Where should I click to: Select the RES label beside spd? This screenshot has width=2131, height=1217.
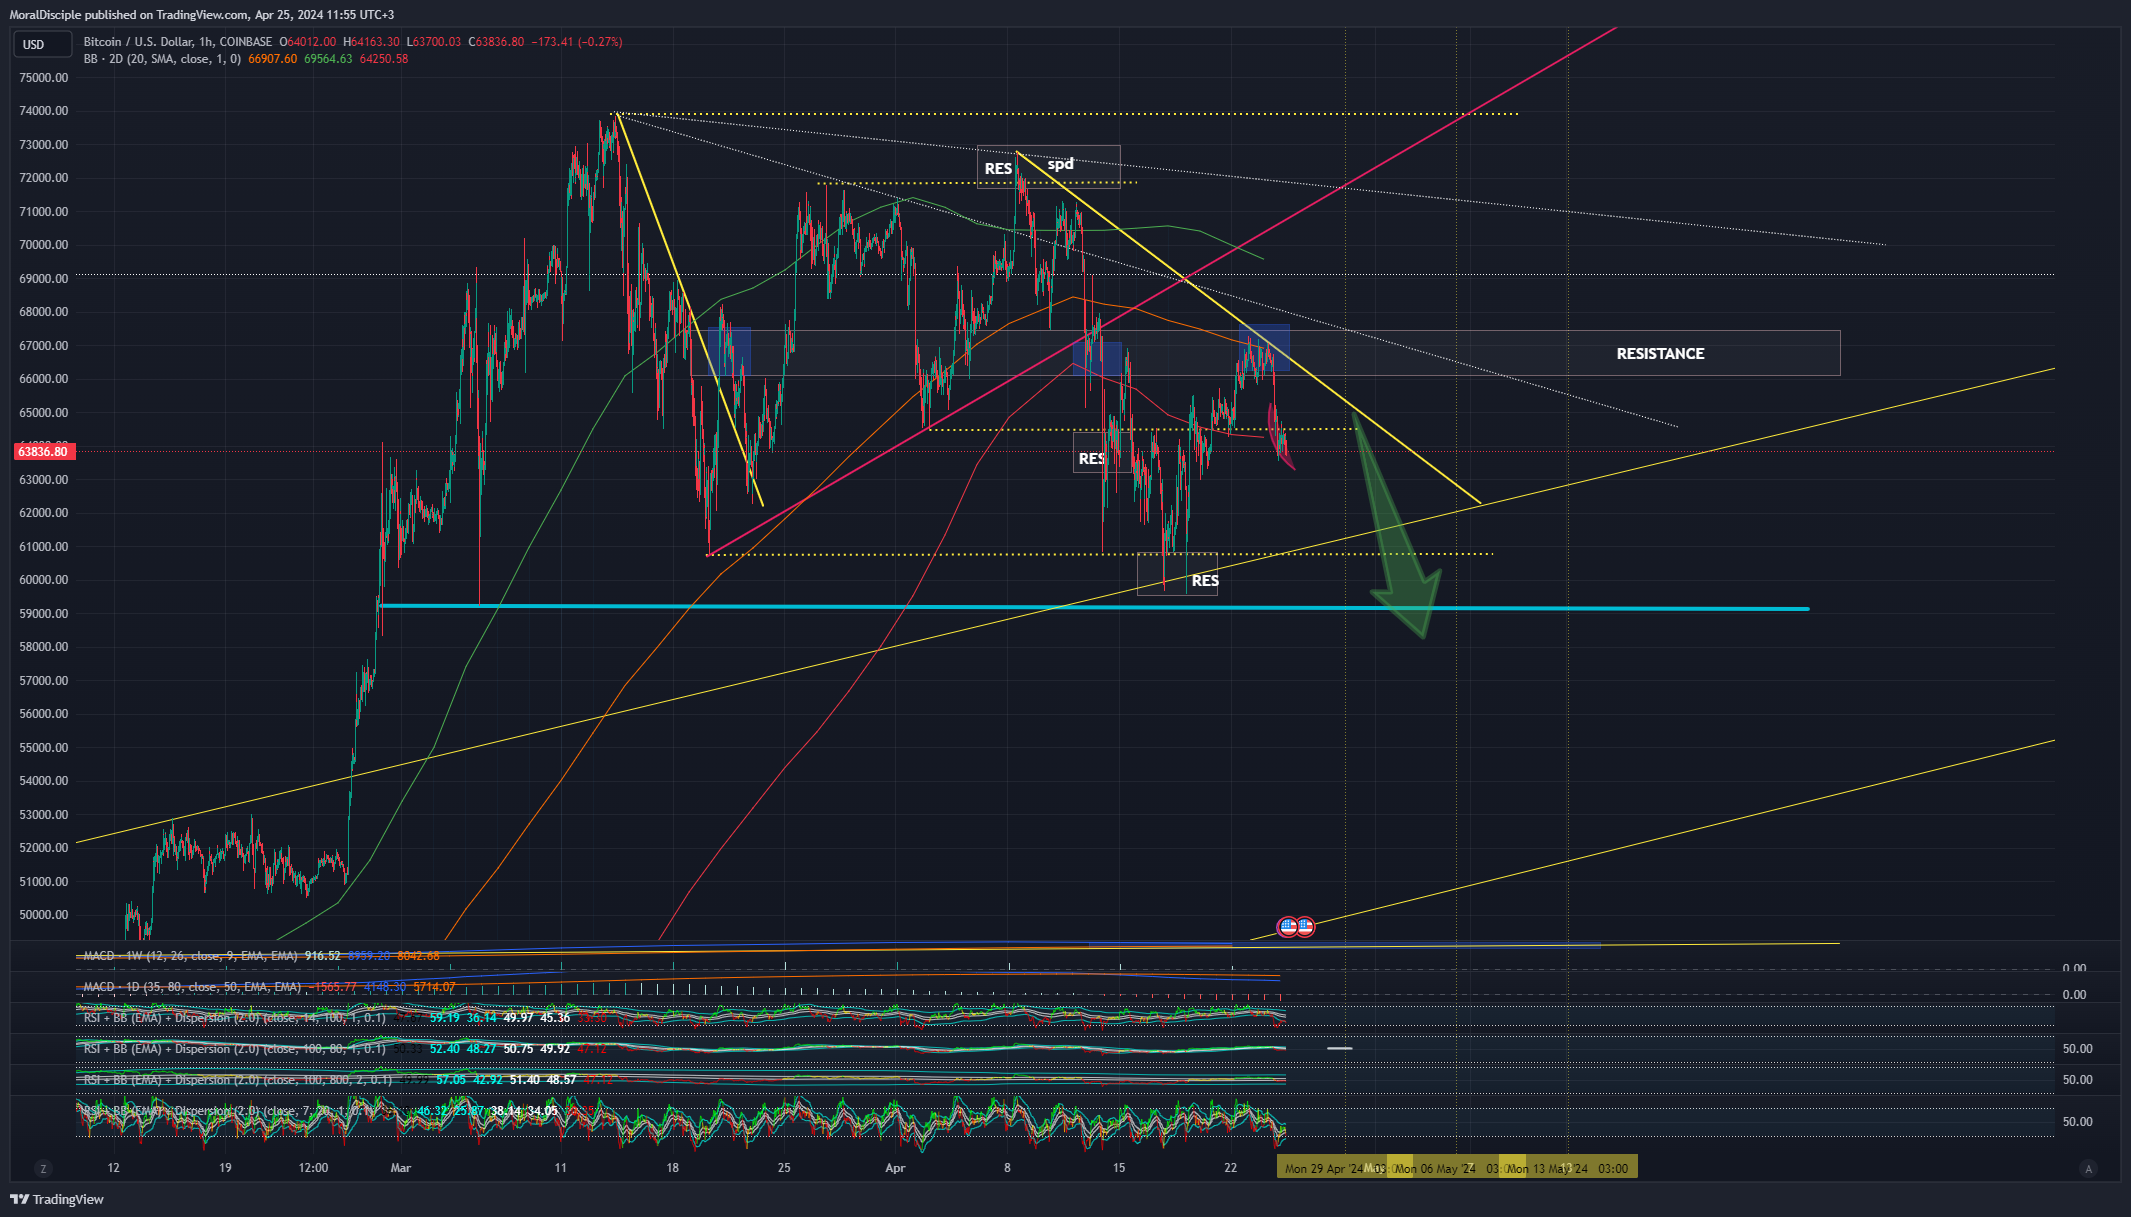pyautogui.click(x=998, y=168)
